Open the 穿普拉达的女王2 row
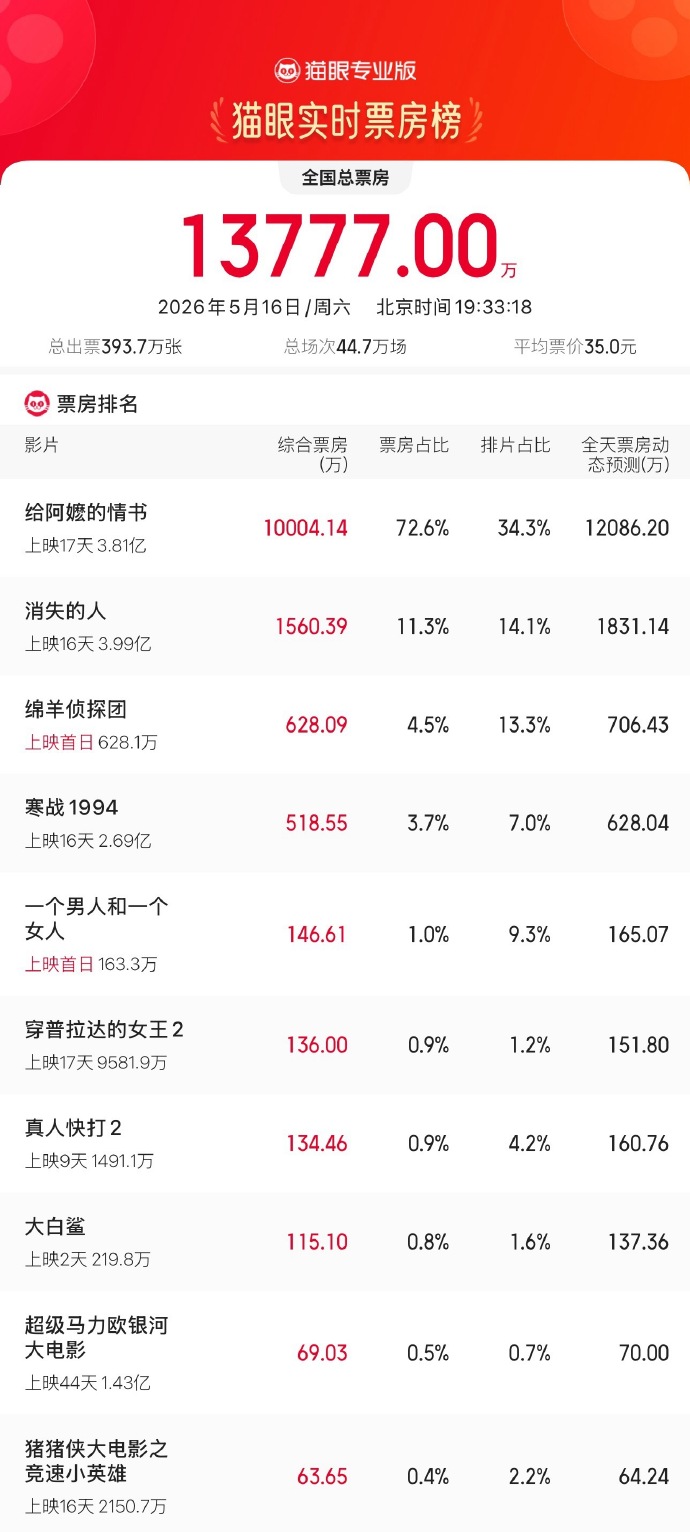The width and height of the screenshot is (690, 1532). click(345, 1045)
